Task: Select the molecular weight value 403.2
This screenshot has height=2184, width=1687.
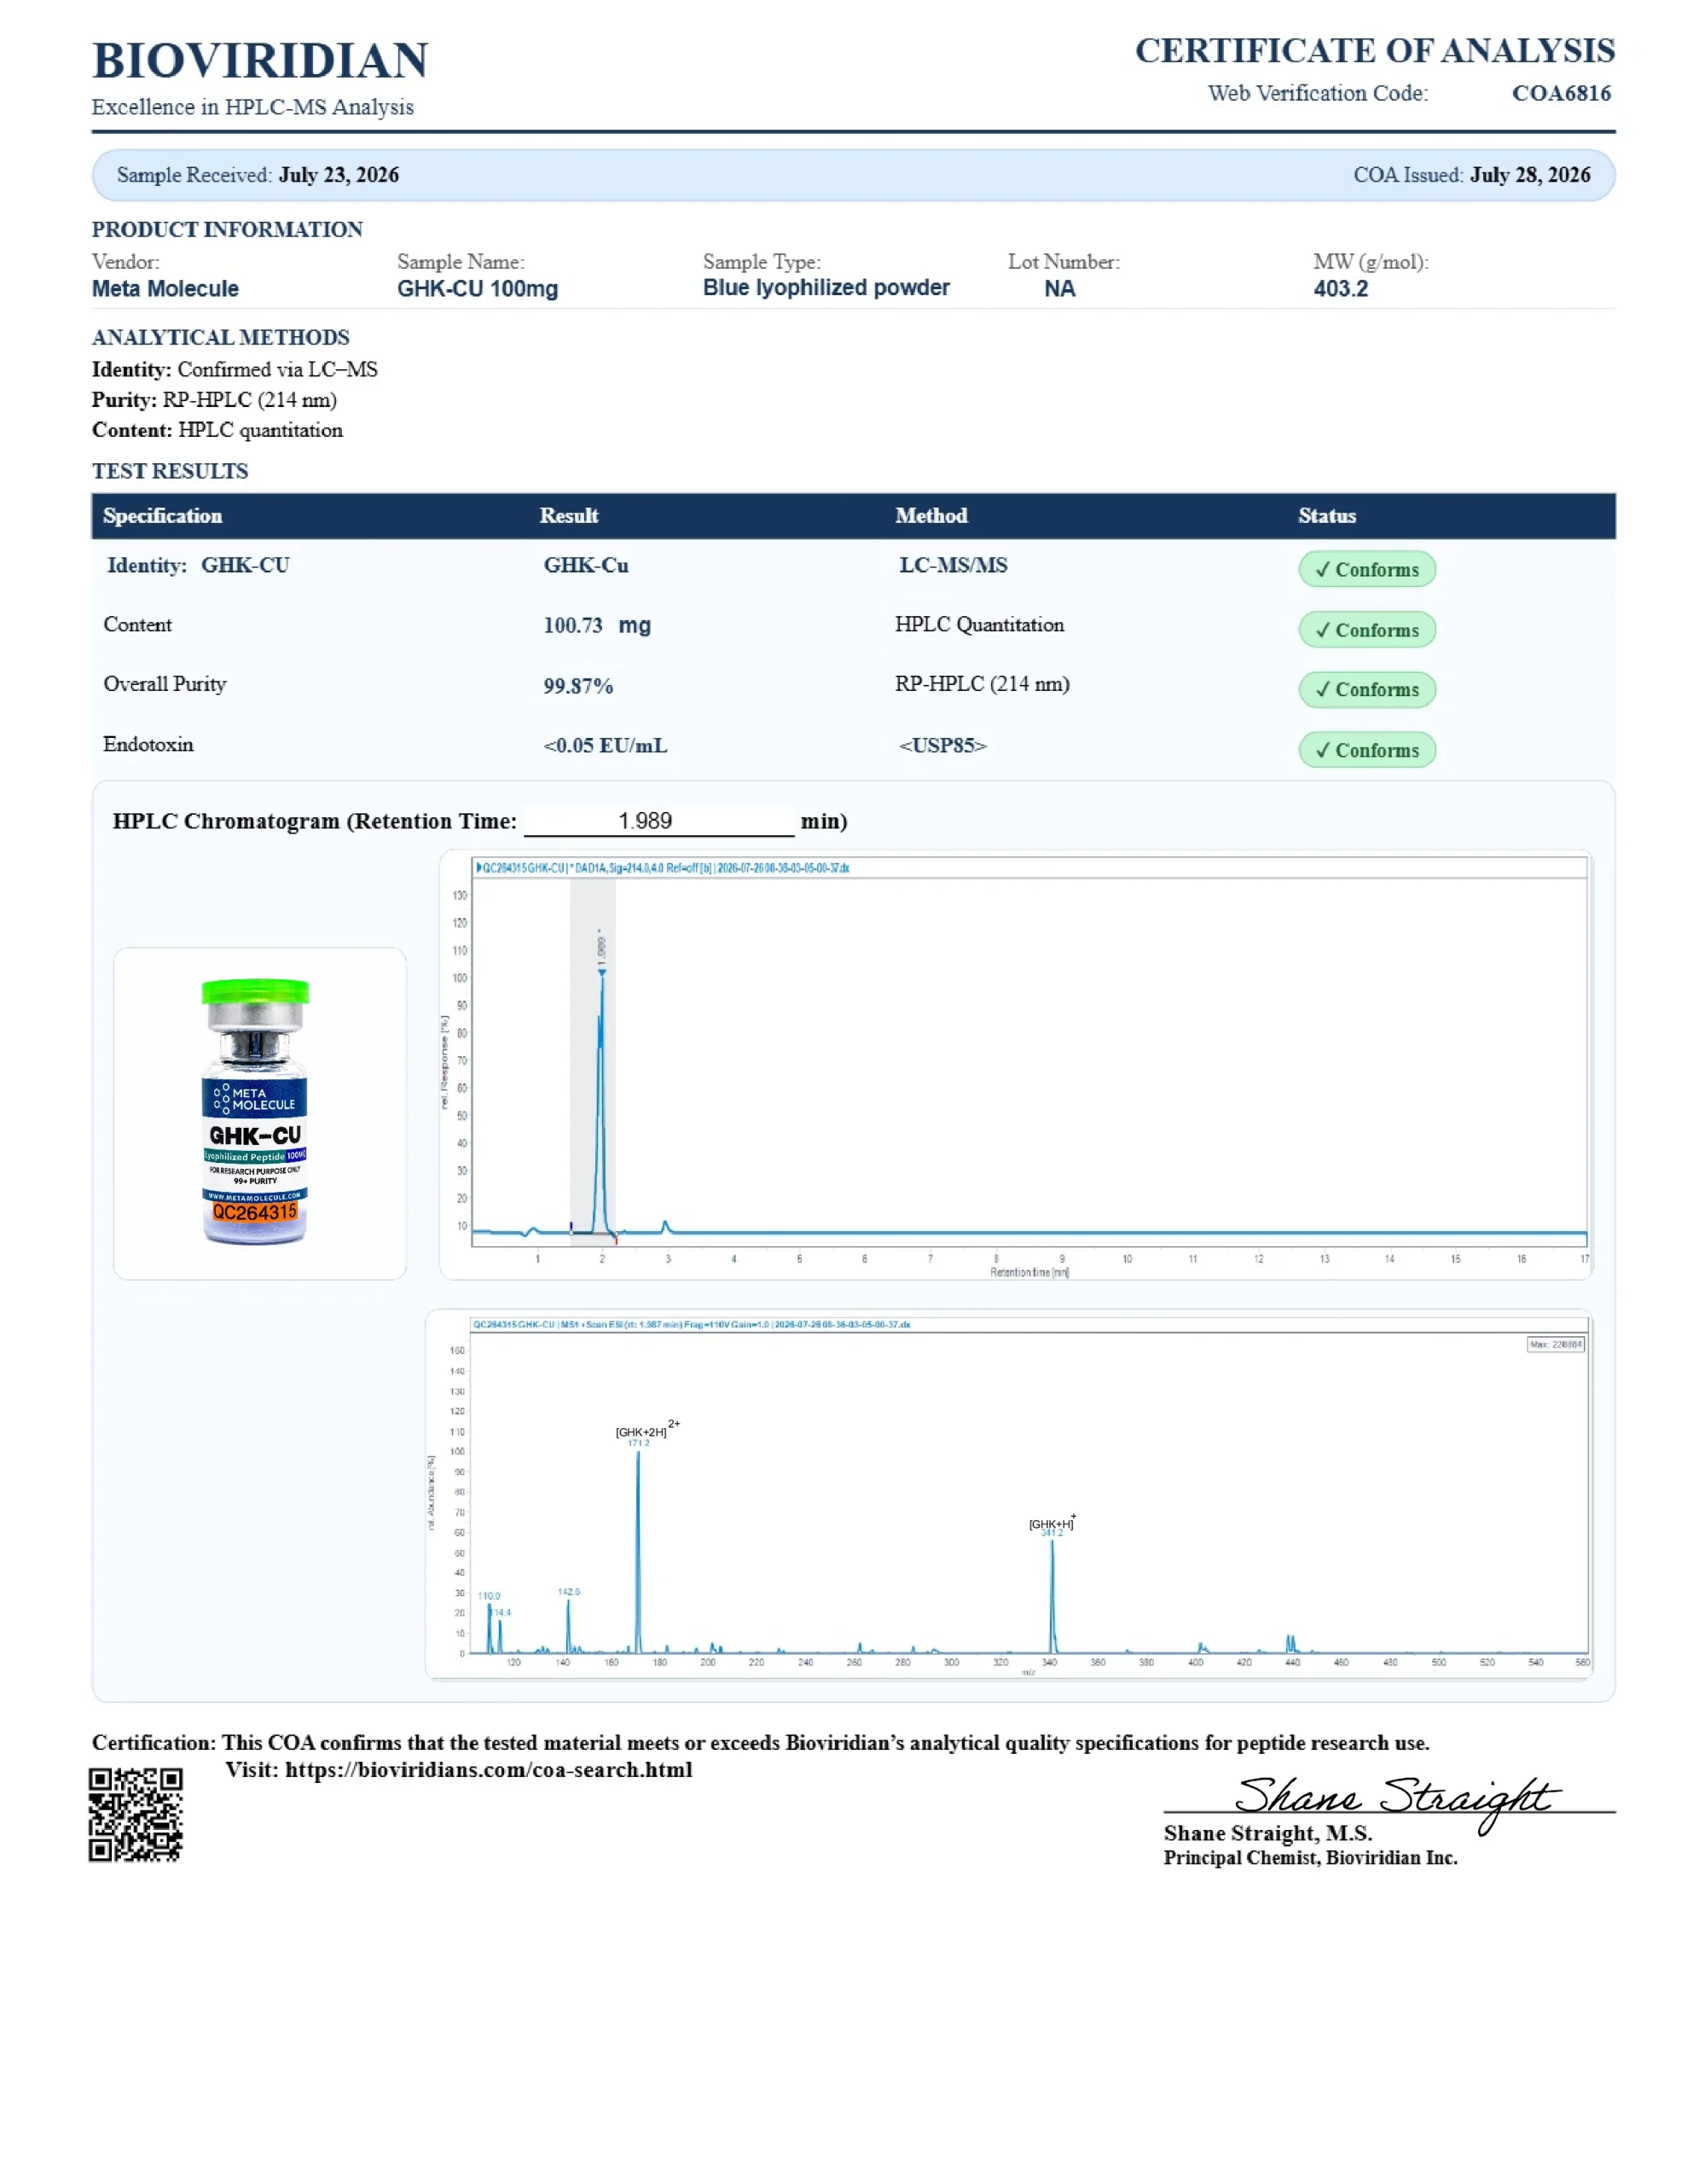Action: click(1341, 289)
